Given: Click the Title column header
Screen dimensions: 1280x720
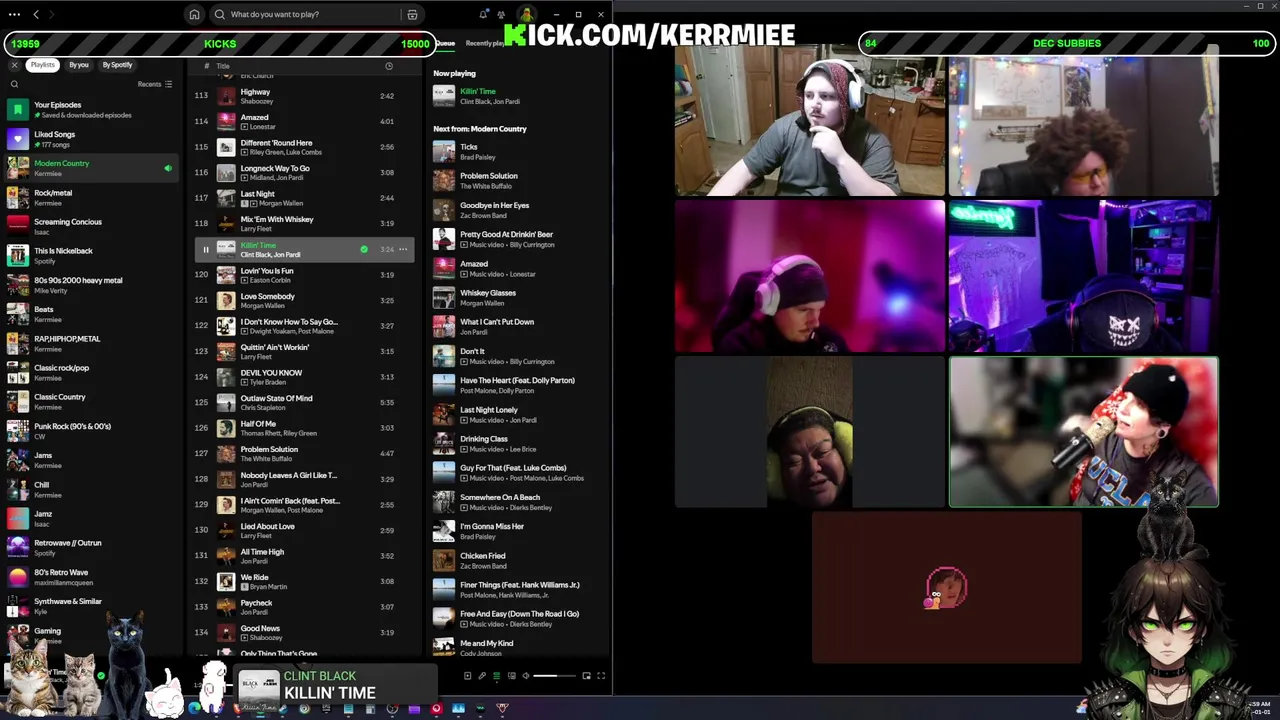Looking at the screenshot, I should point(223,66).
